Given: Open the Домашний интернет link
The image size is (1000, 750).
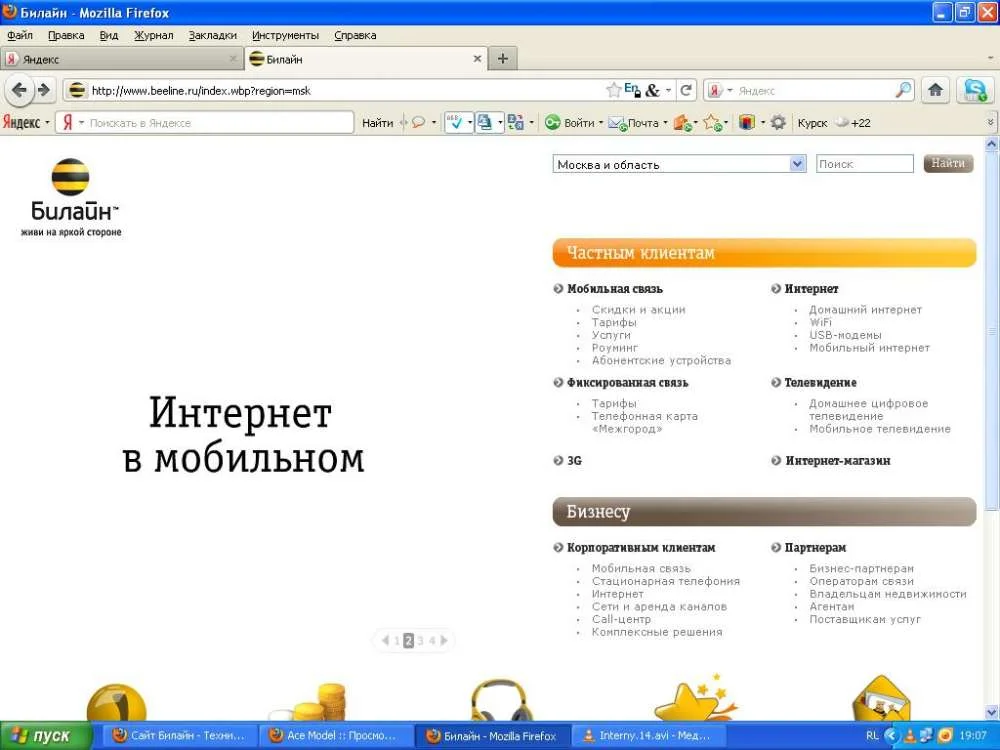Looking at the screenshot, I should tap(865, 310).
